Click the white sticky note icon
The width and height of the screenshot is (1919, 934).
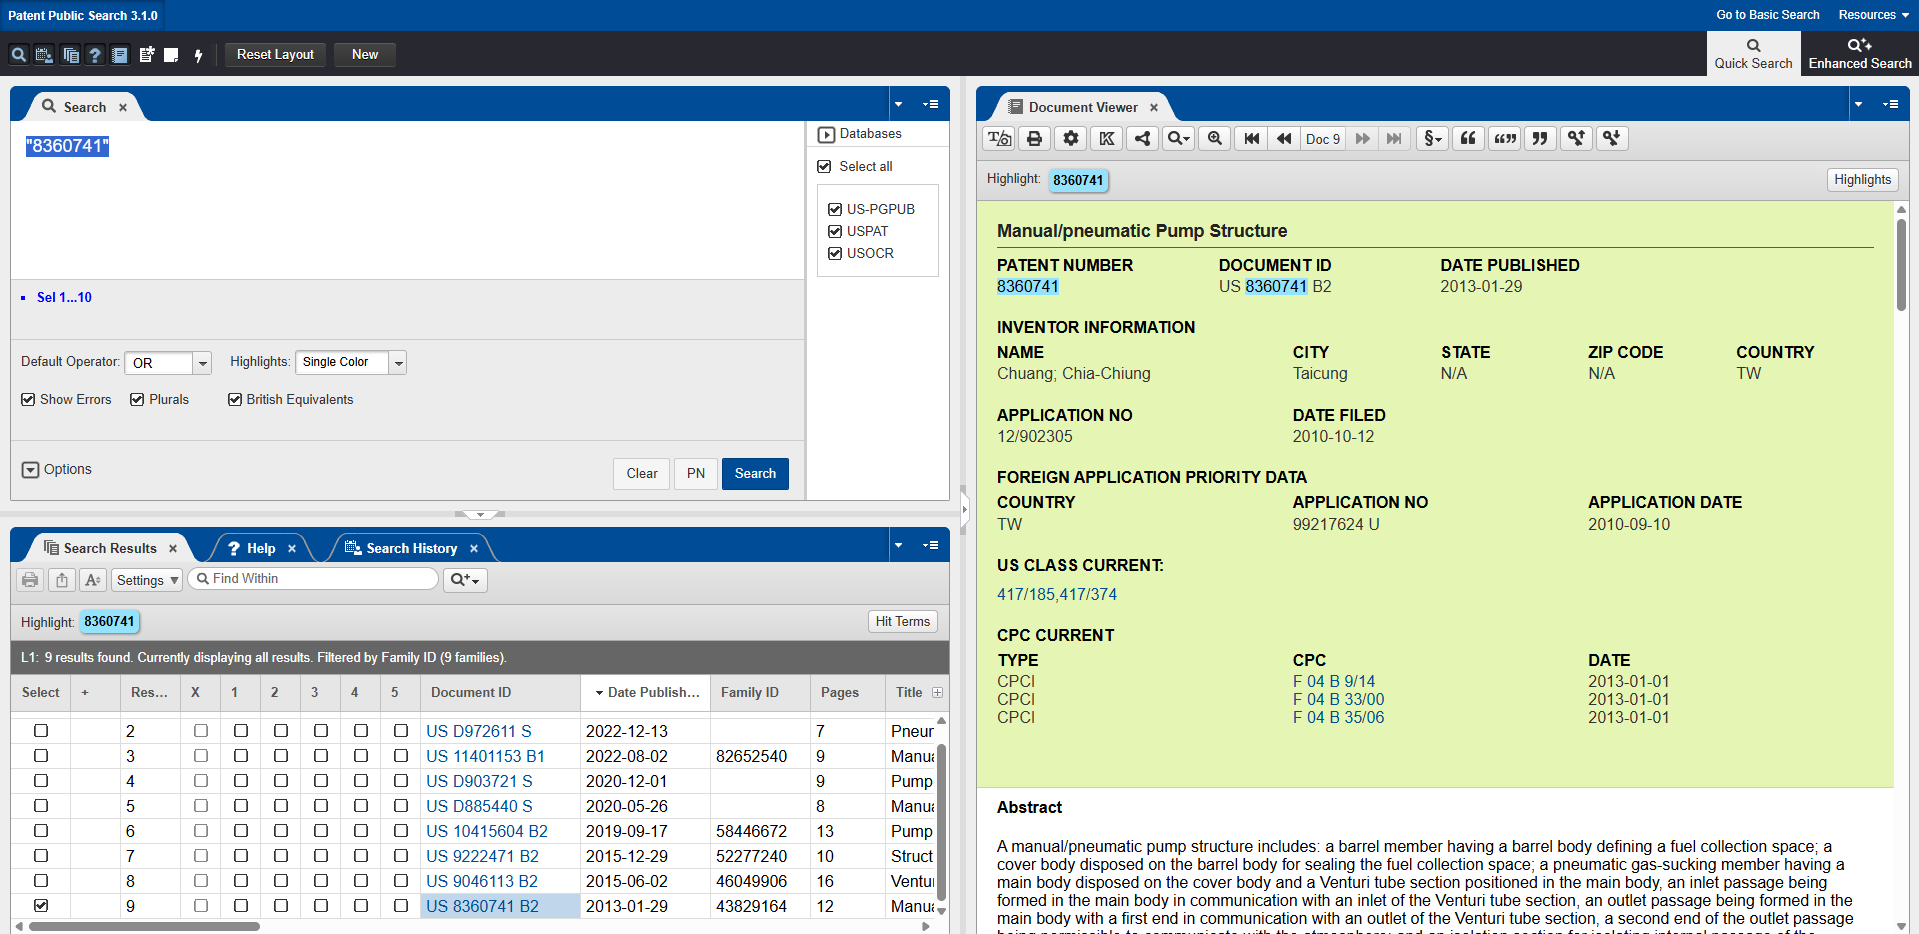coord(171,55)
